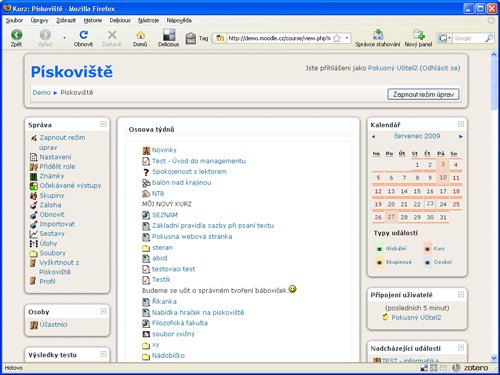The image size is (500, 375).
Task: Open the URL history dropdown arrow
Action: pos(347,38)
